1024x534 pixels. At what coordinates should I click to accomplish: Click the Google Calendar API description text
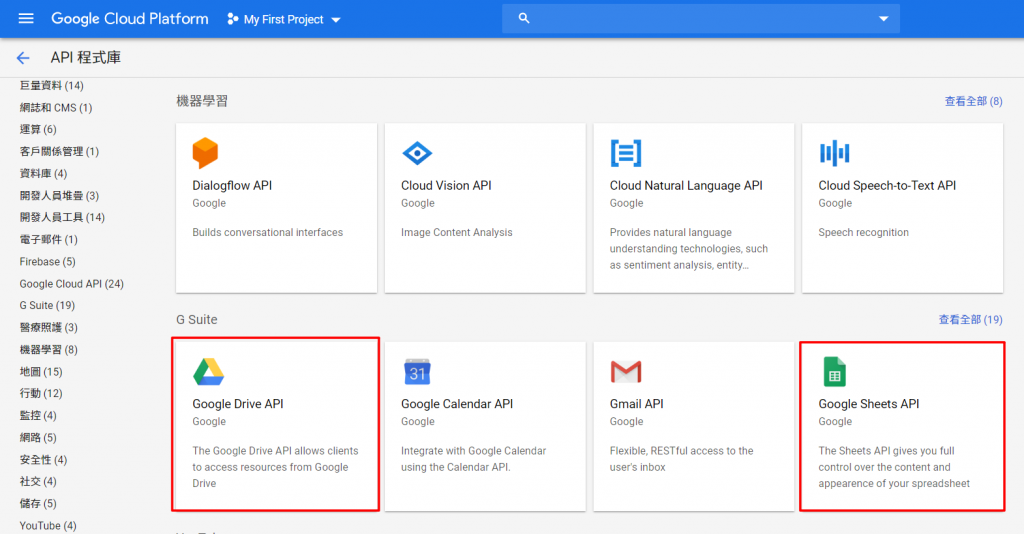coord(473,459)
